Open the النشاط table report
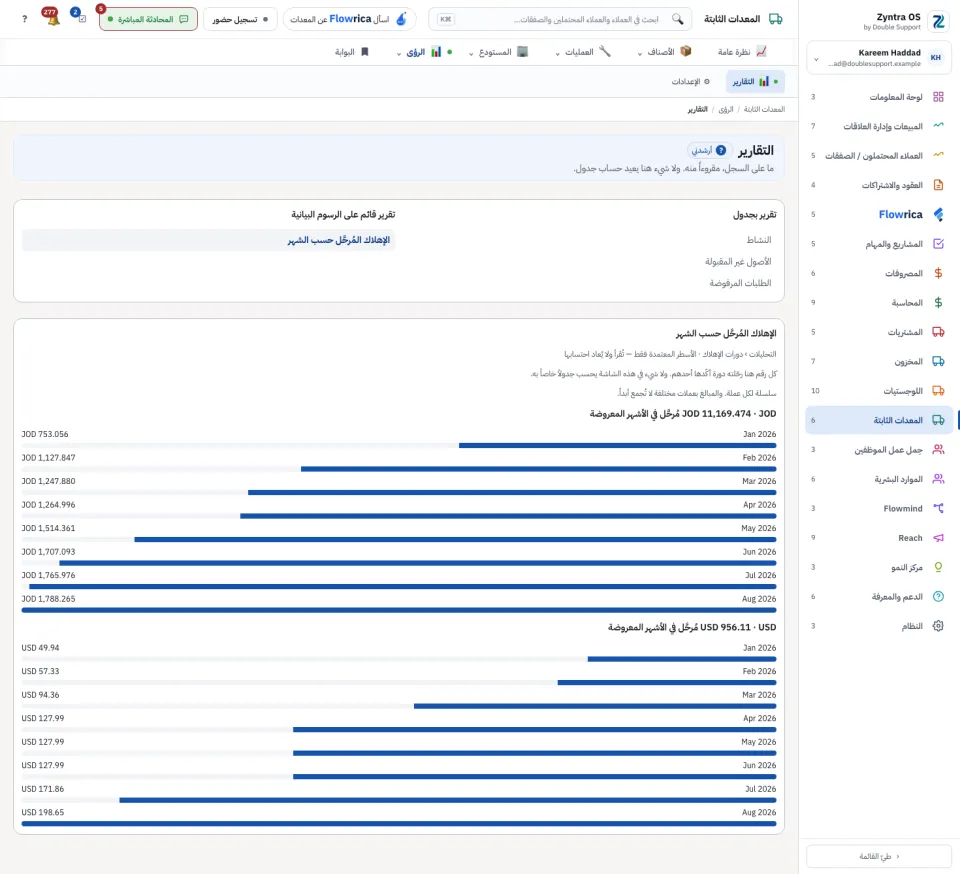960x874 pixels. coord(759,240)
